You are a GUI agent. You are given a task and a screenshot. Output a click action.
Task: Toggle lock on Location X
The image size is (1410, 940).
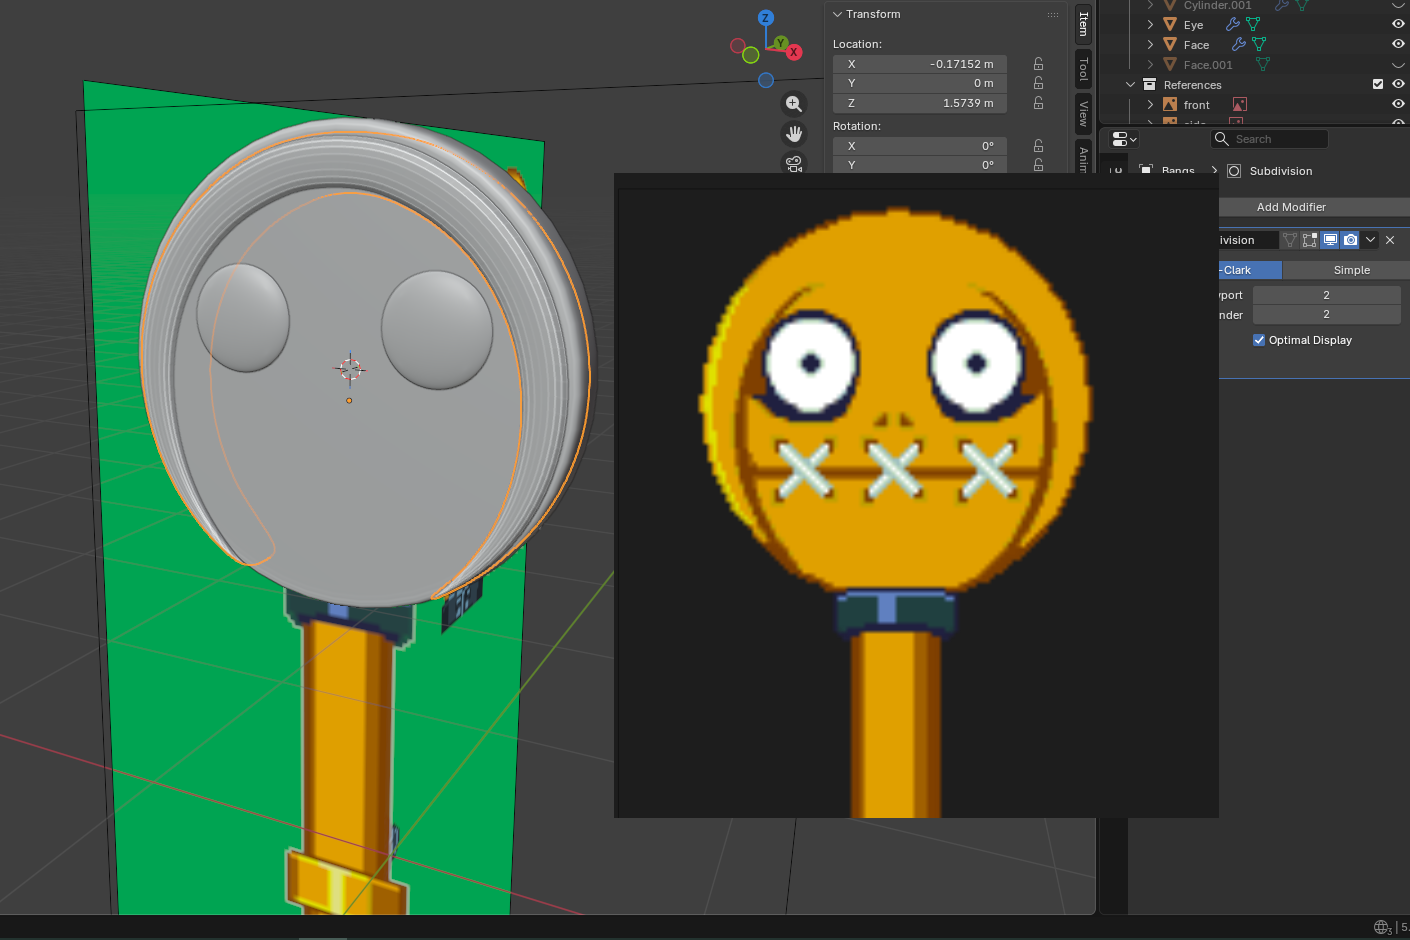(1039, 64)
